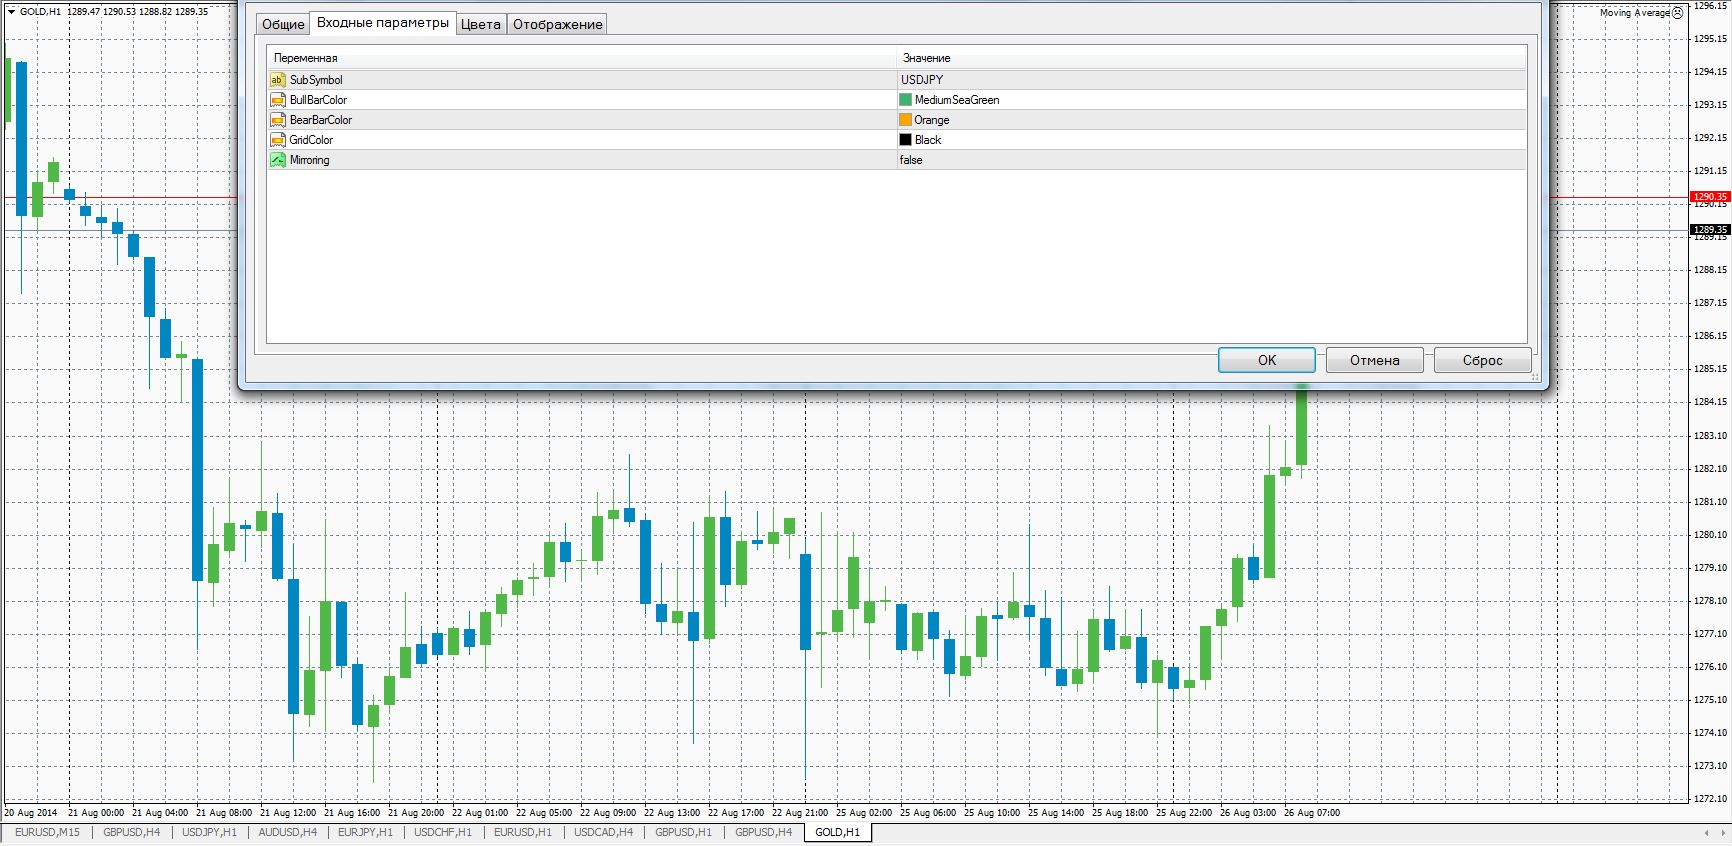The image size is (1732, 846).
Task: Confirm settings with the OK button
Action: pyautogui.click(x=1267, y=360)
